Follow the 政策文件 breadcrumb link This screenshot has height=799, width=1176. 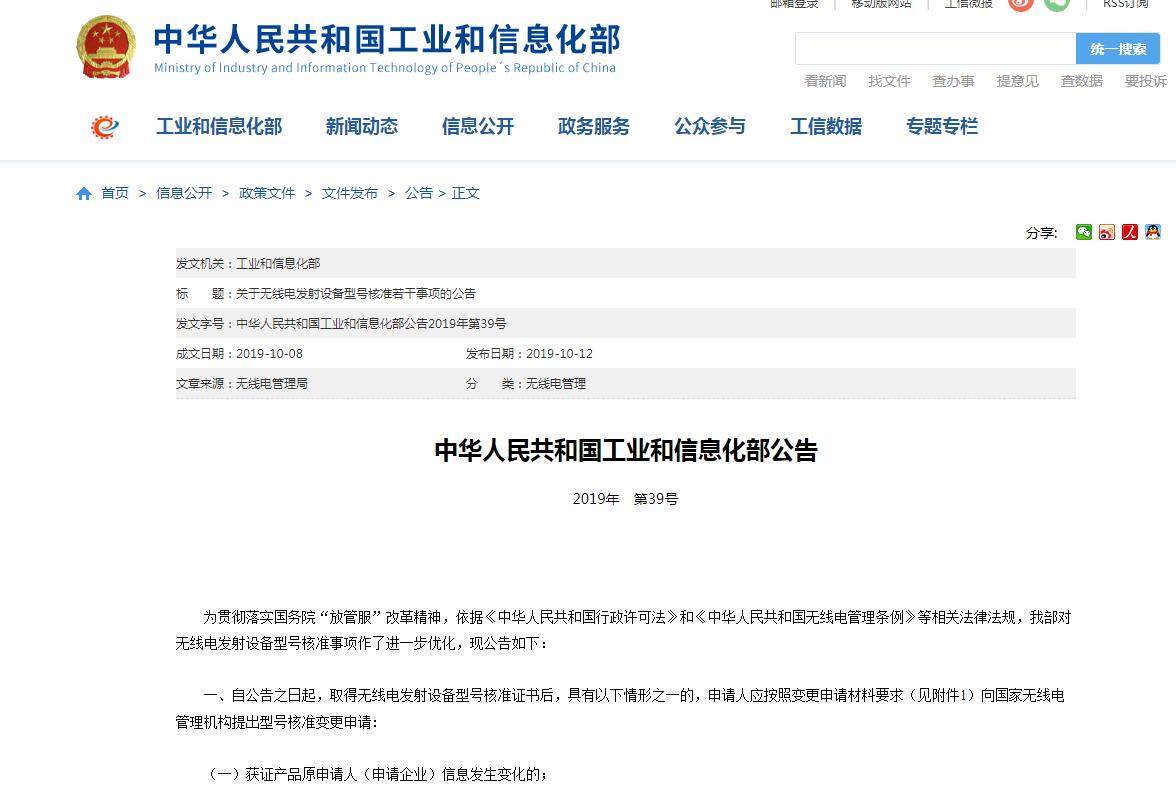267,193
